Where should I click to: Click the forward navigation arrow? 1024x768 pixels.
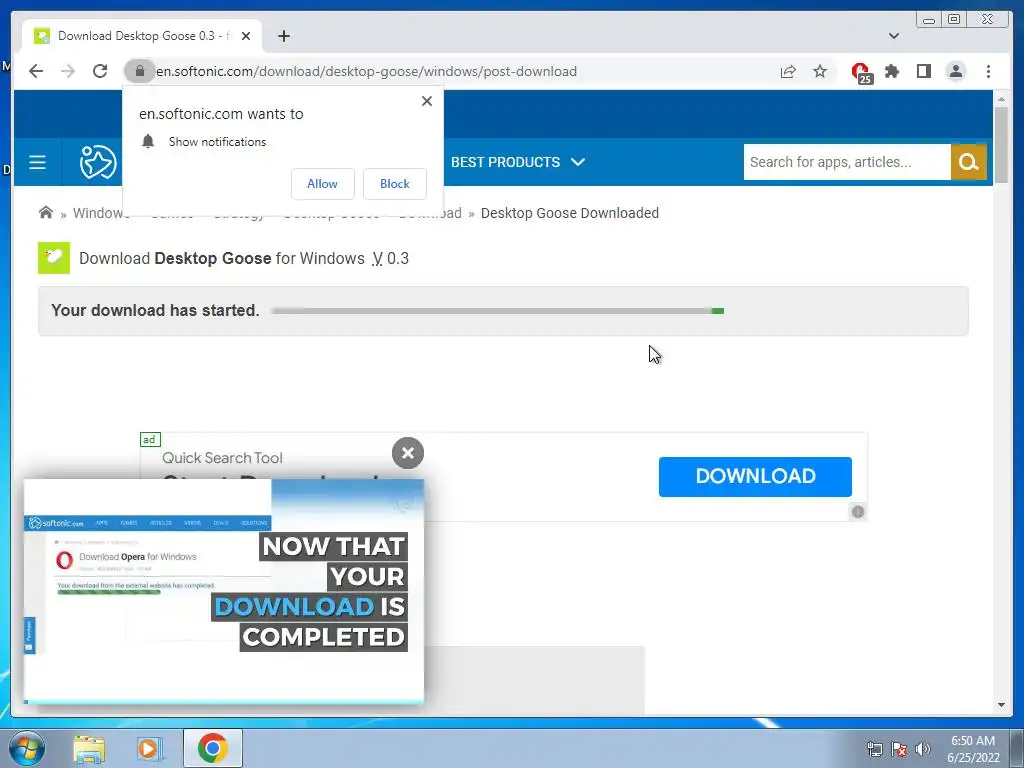pos(68,71)
